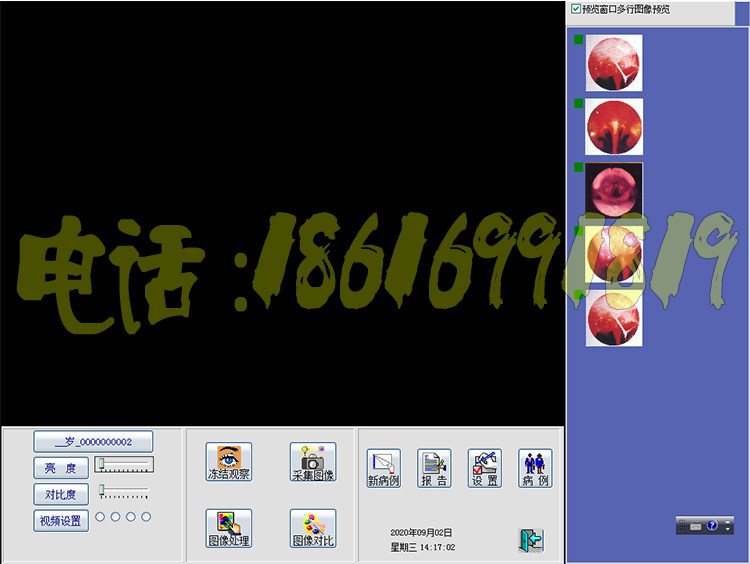Viewport: 750px width, 564px height.
Task: Toggle 预览窗口多行图像预览 checkbox
Action: pos(576,9)
